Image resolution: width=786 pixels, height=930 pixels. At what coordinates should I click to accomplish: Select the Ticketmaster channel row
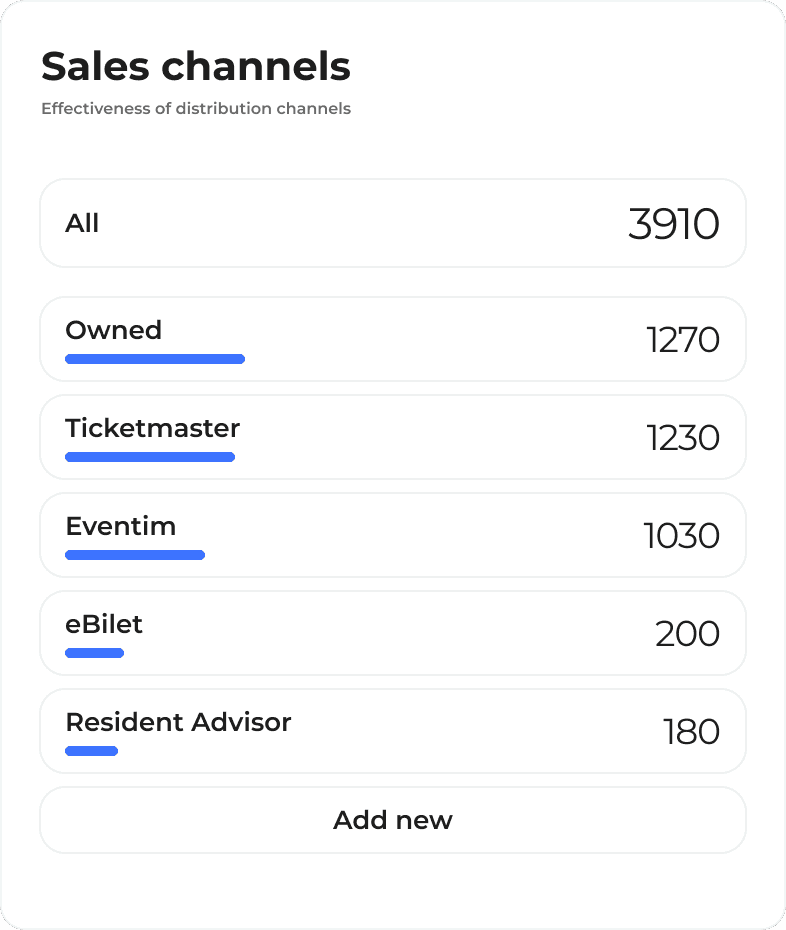point(393,437)
